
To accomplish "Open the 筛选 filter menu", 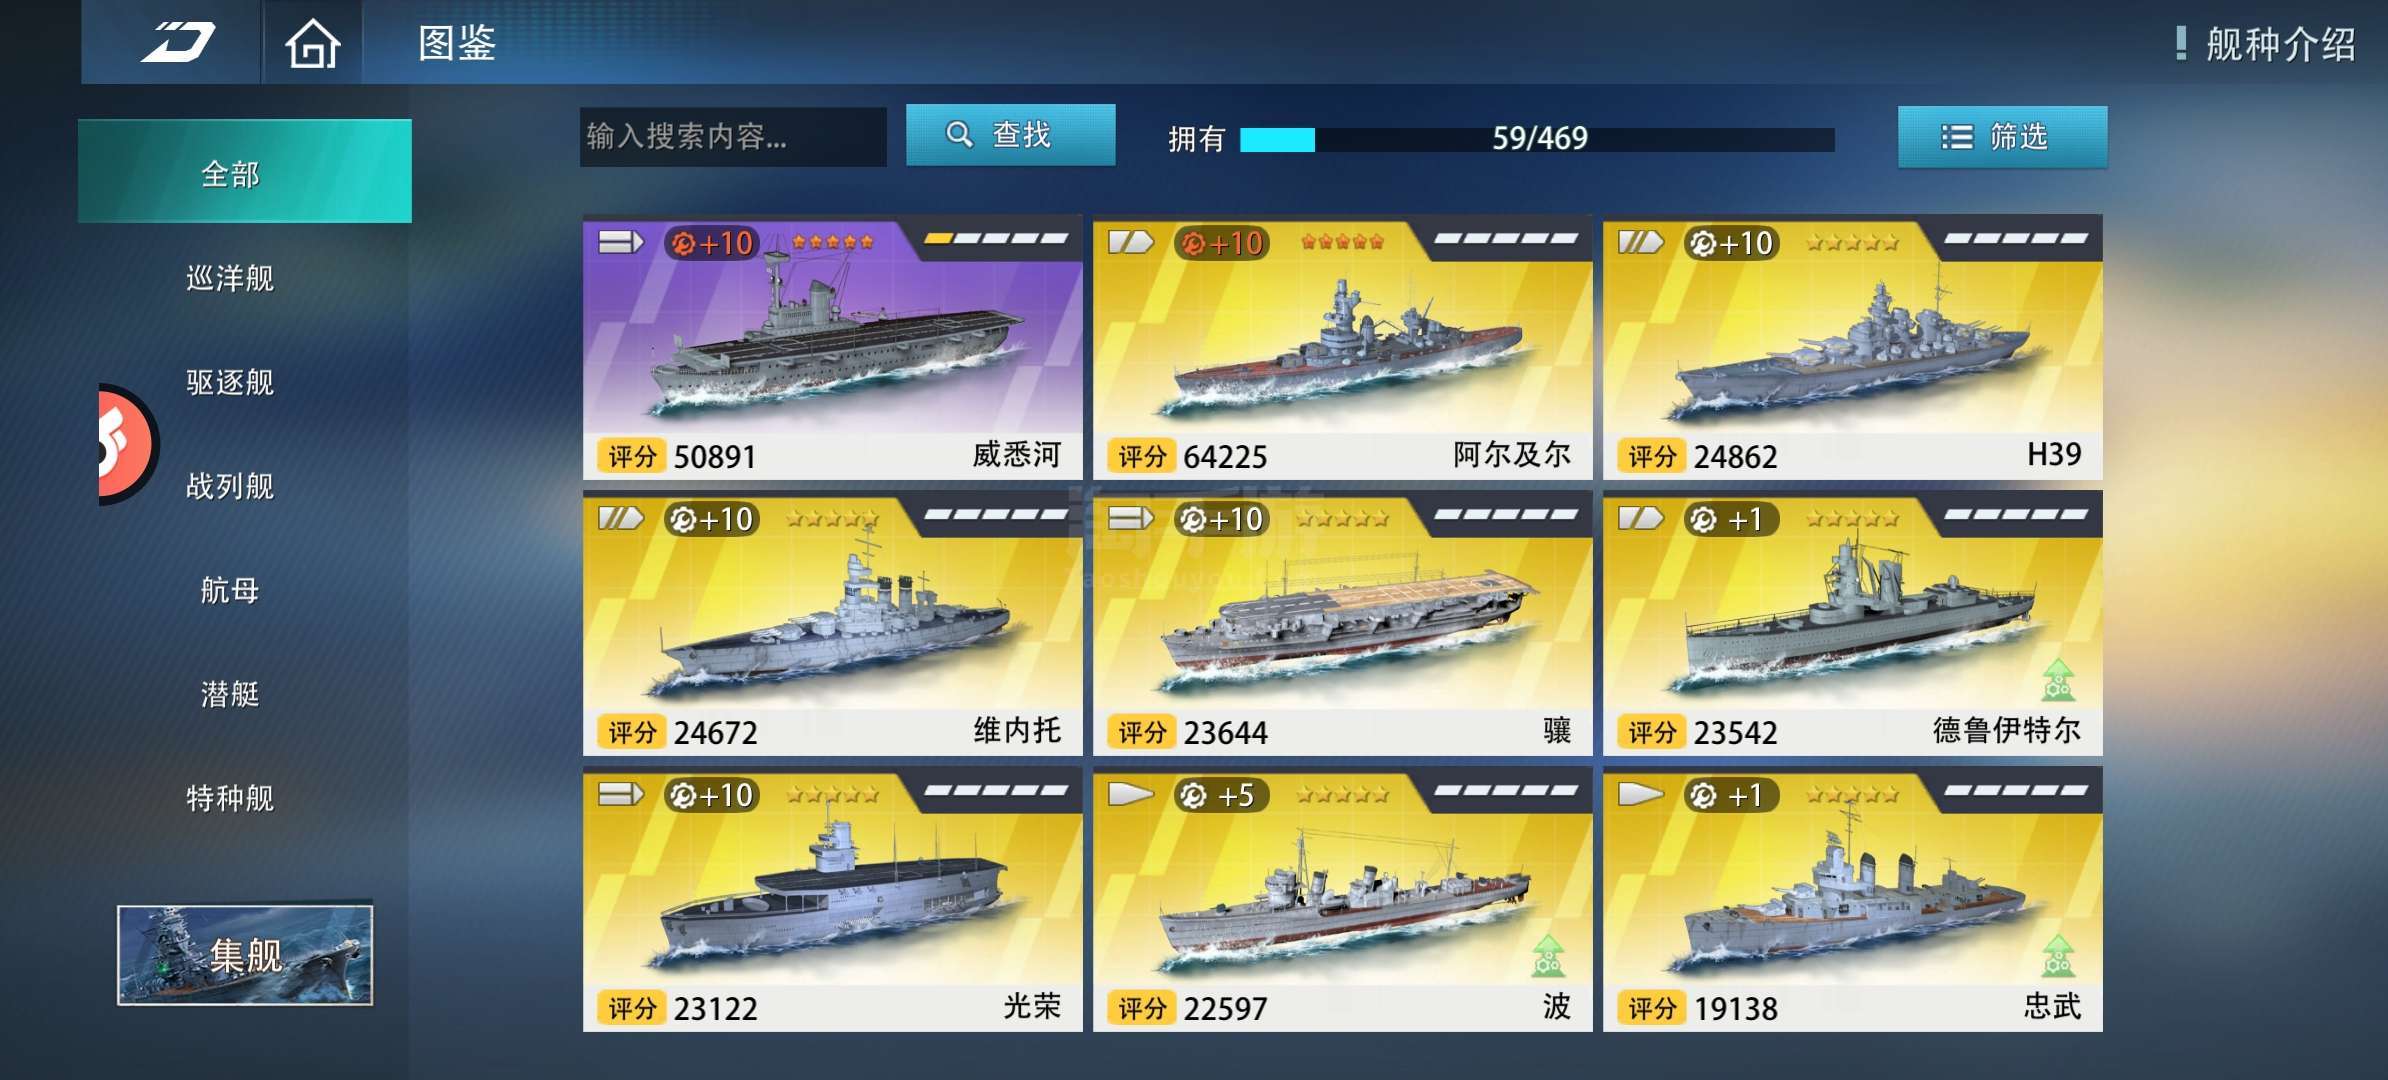I will [x=2002, y=136].
